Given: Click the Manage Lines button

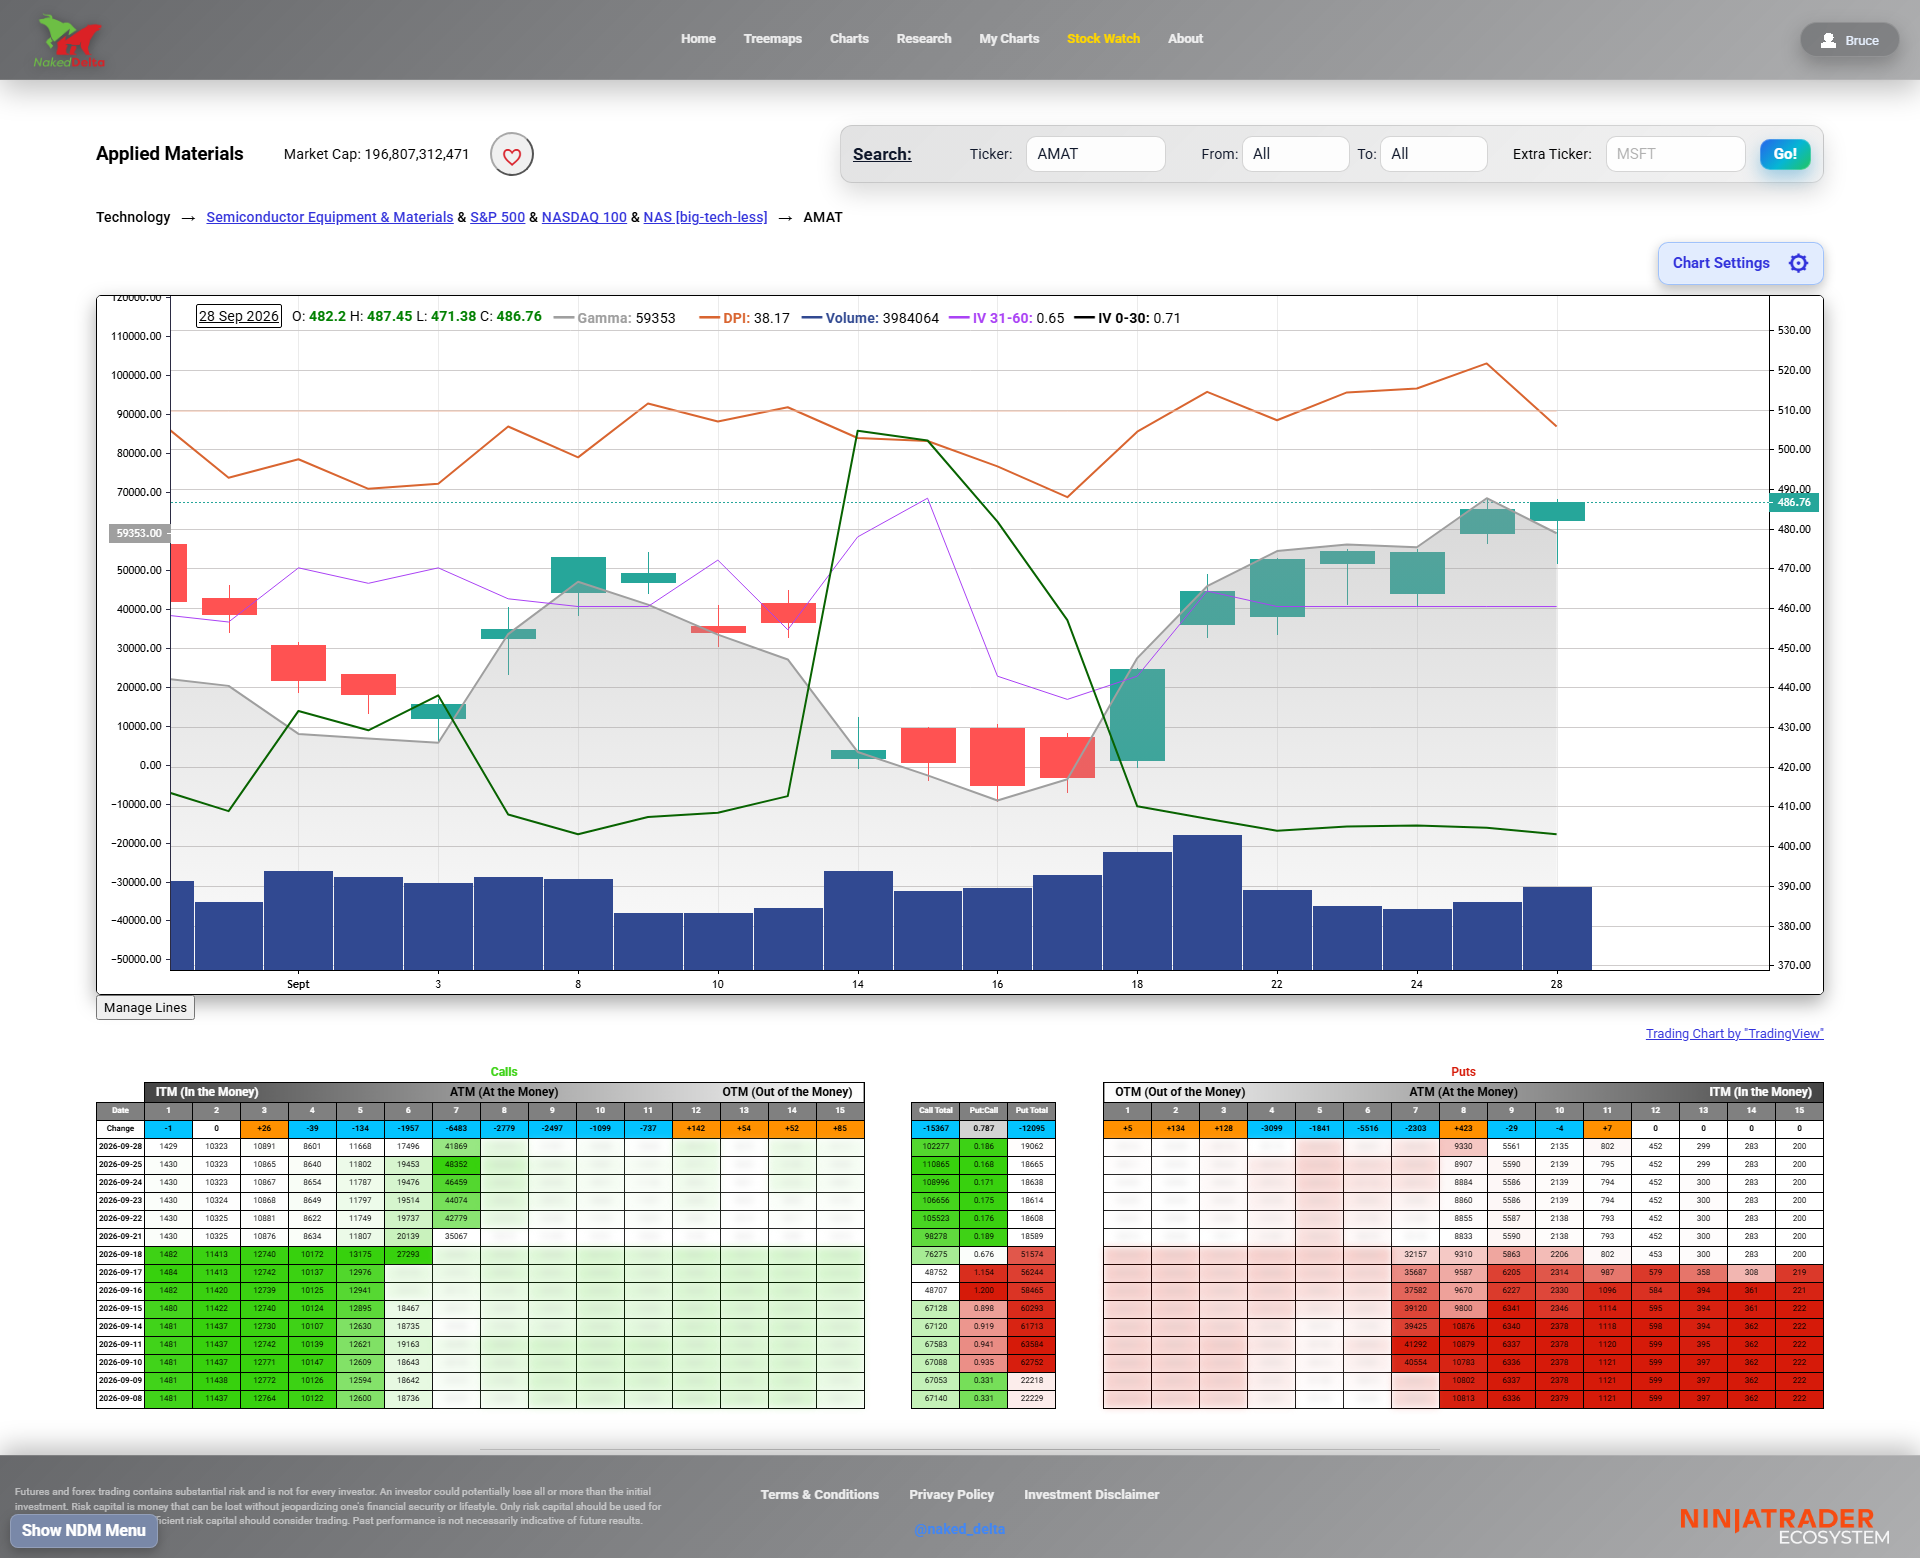Looking at the screenshot, I should pos(145,1008).
